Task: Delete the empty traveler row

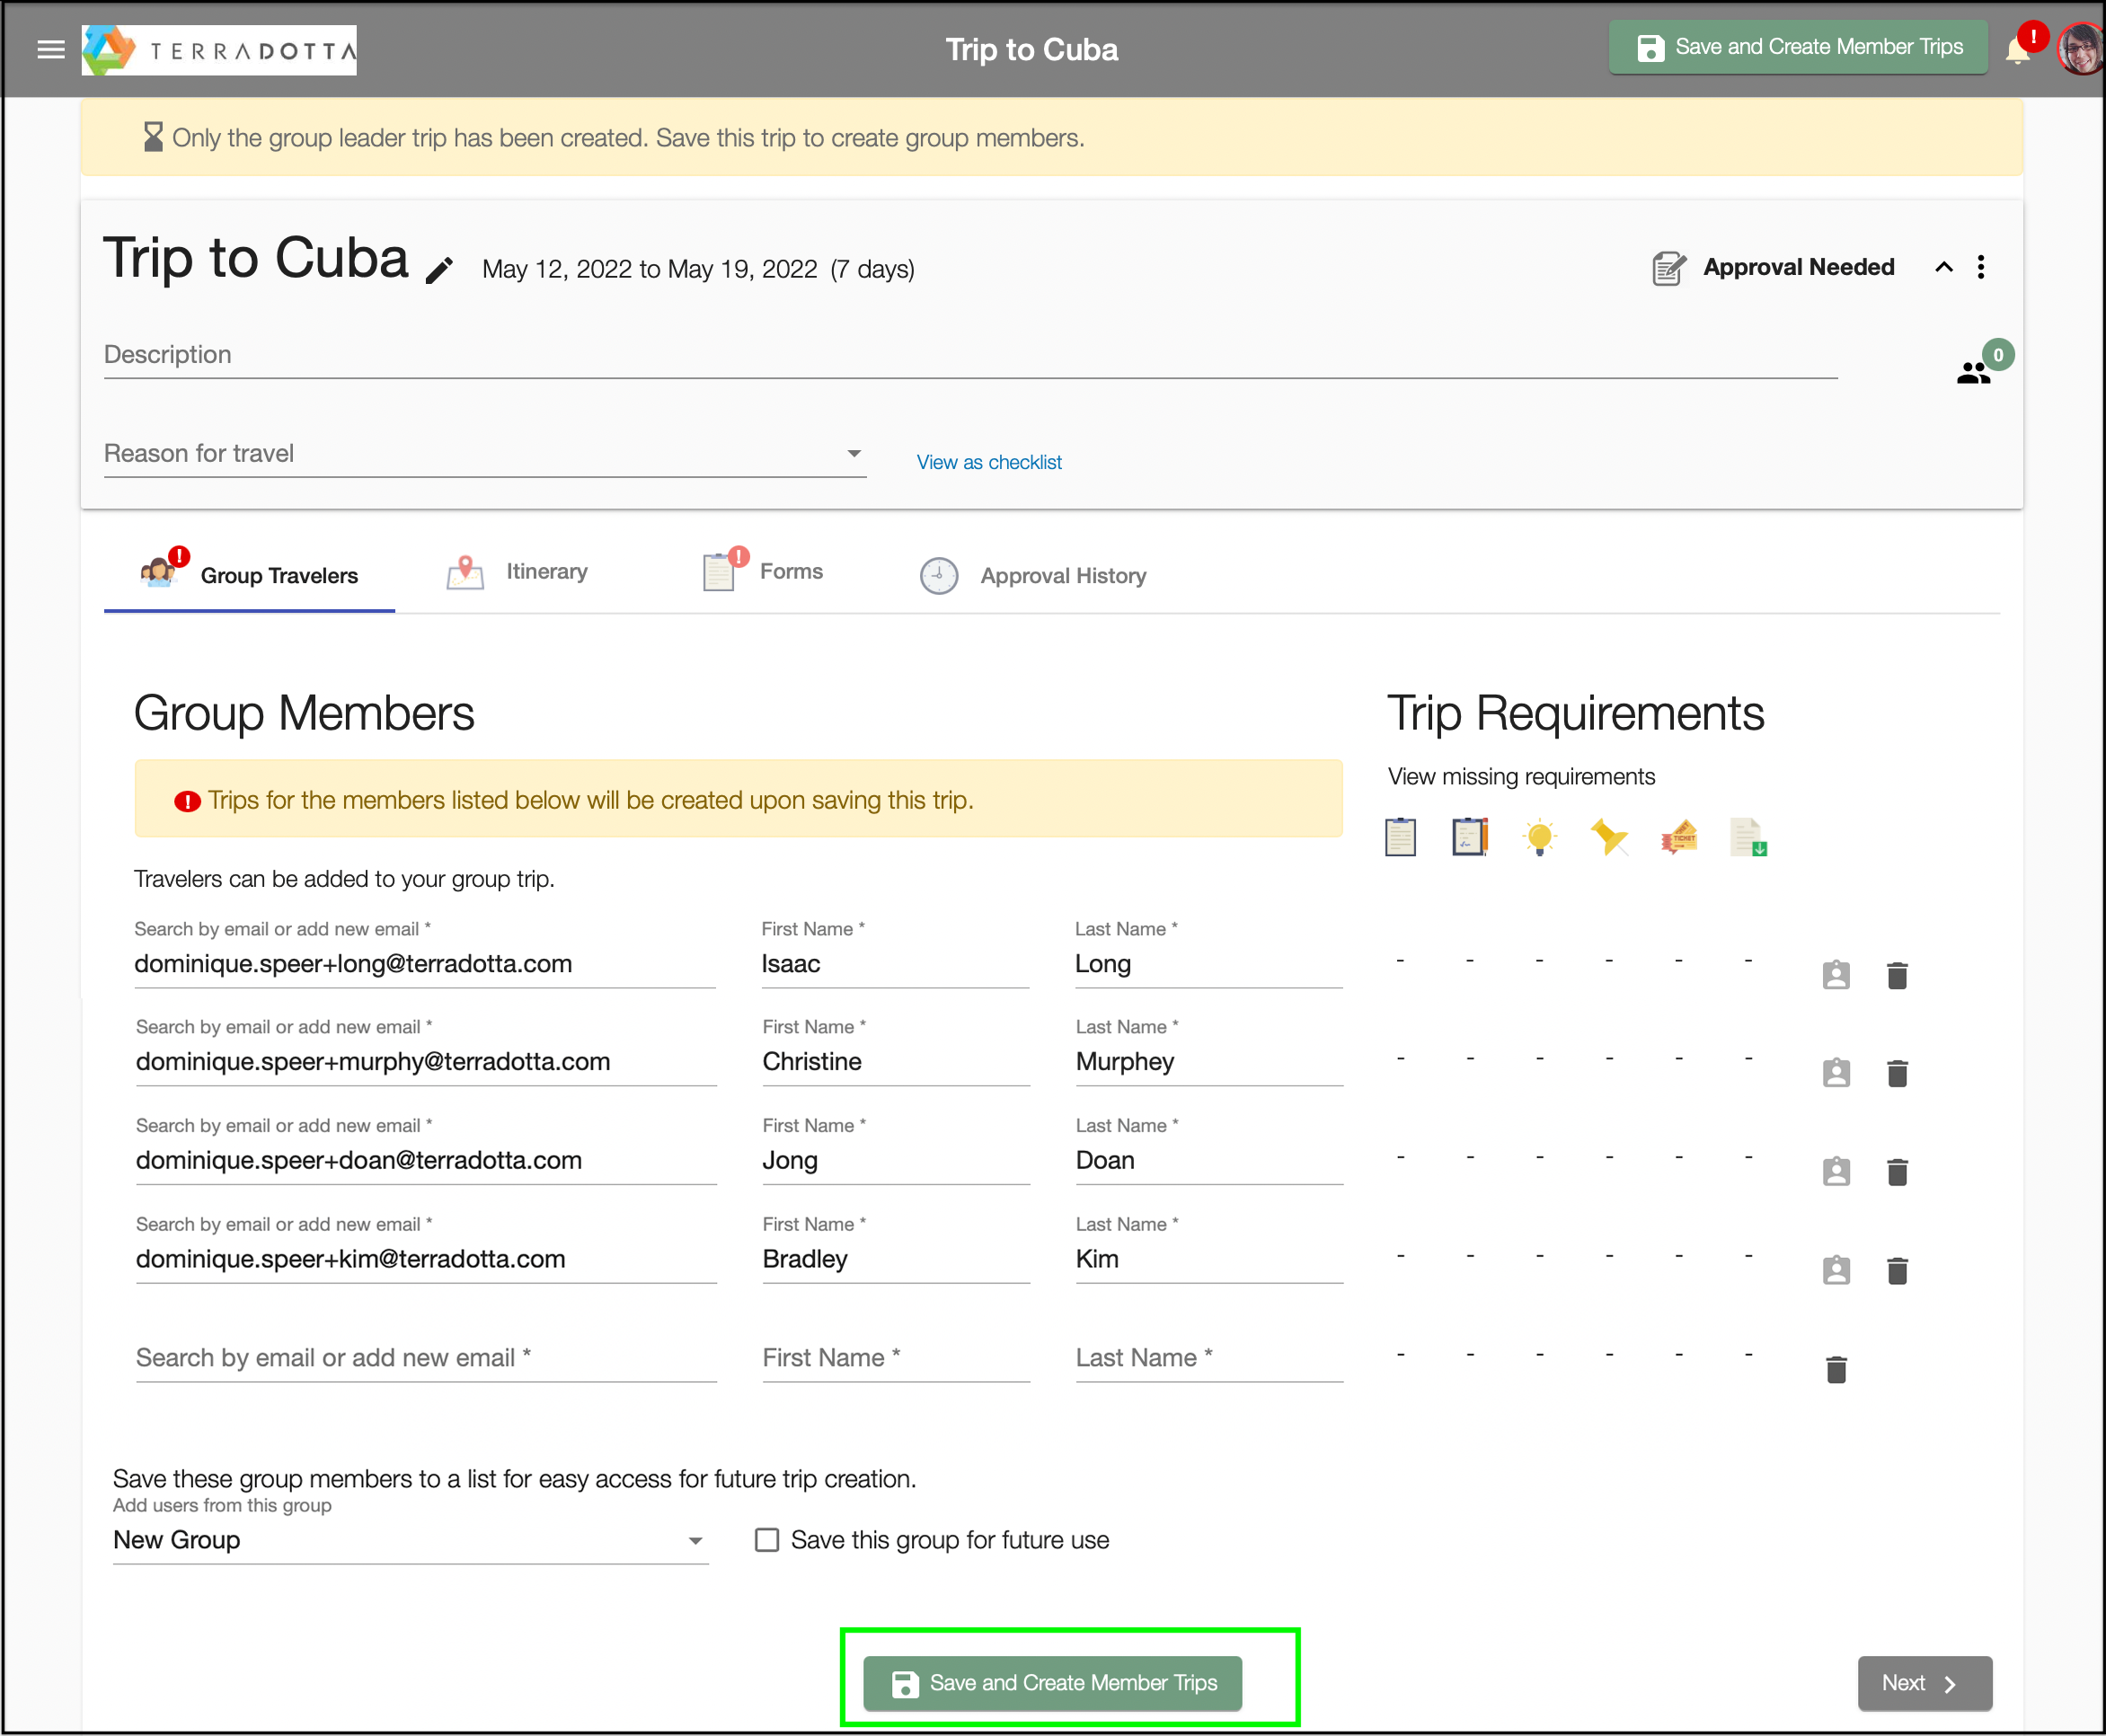Action: pyautogui.click(x=1837, y=1369)
